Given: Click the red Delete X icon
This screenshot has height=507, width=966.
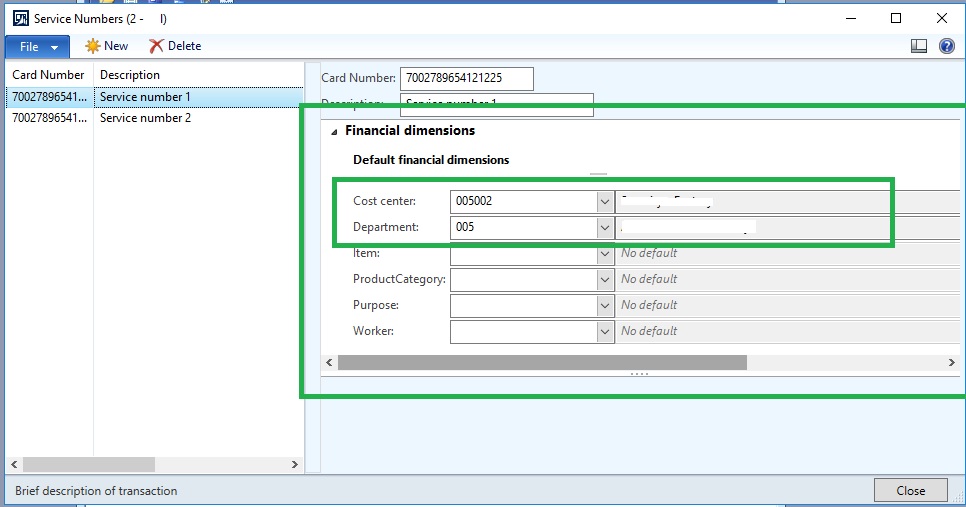Looking at the screenshot, I should [156, 46].
